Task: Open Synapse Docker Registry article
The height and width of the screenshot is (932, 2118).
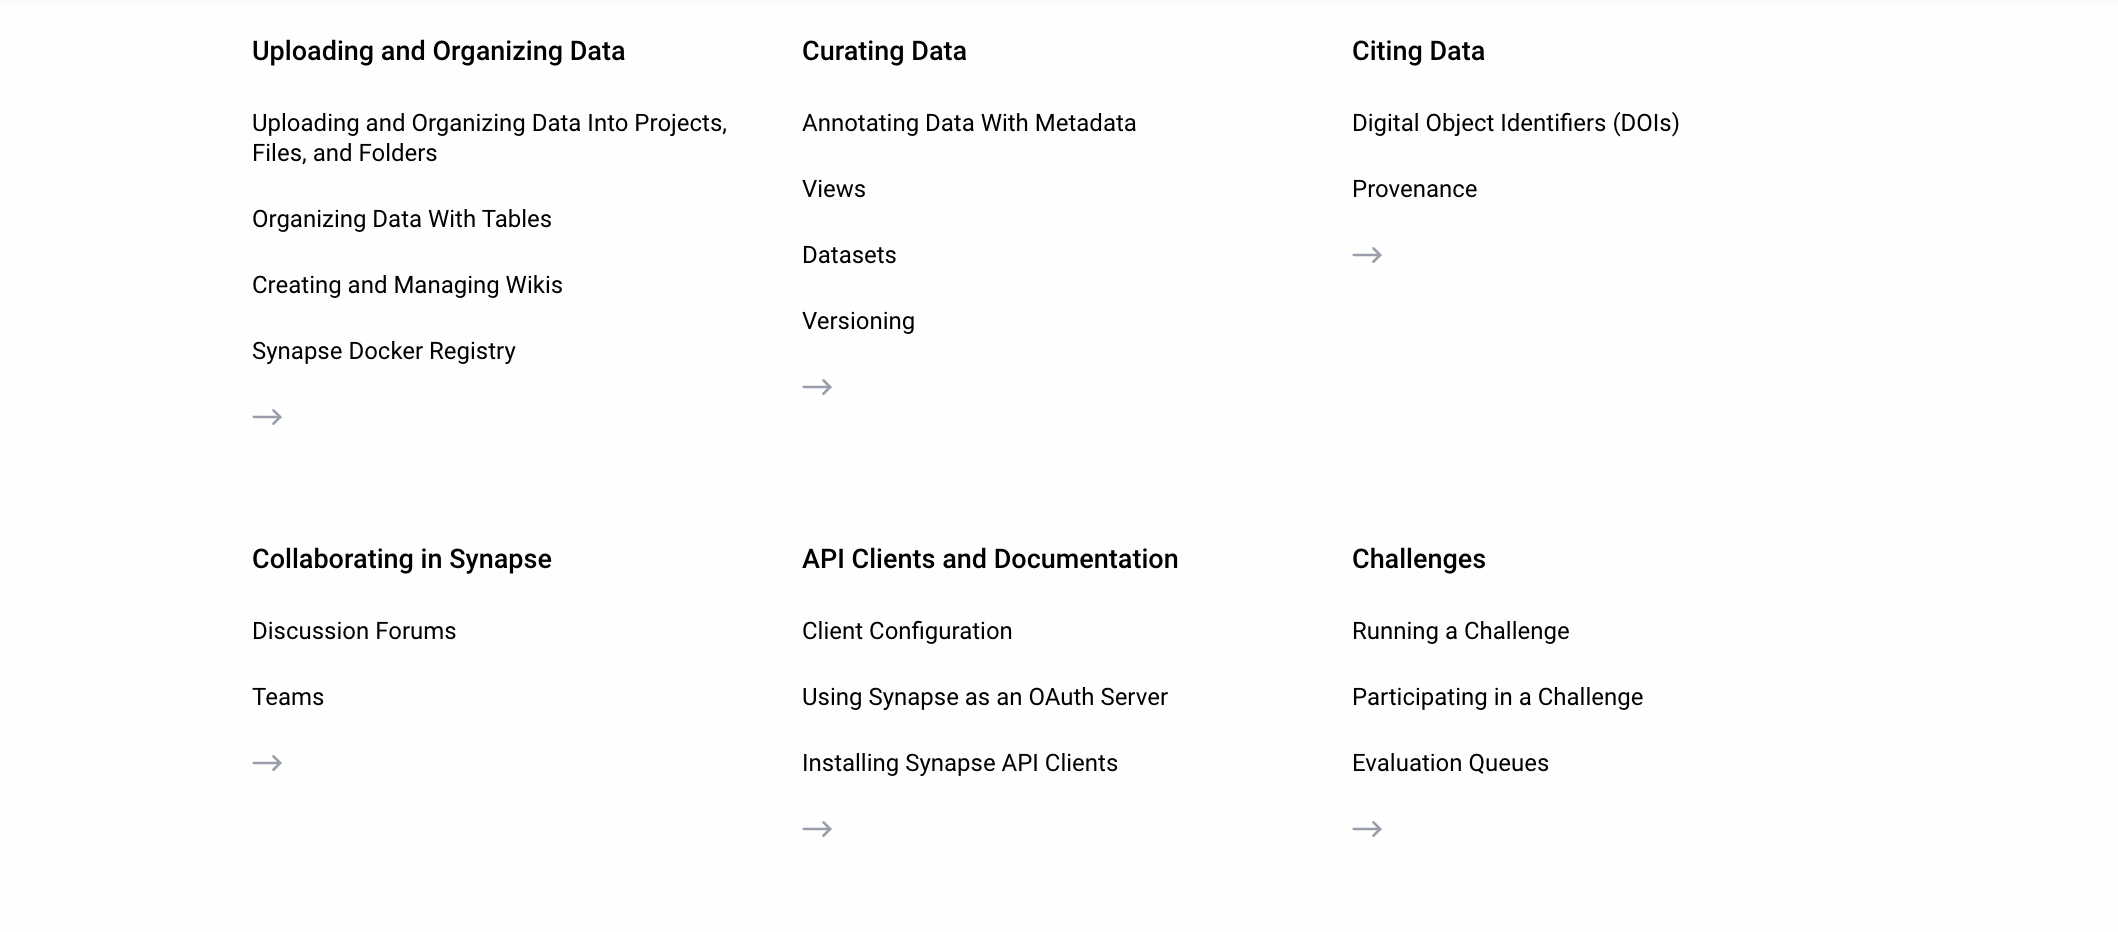Action: (x=384, y=351)
